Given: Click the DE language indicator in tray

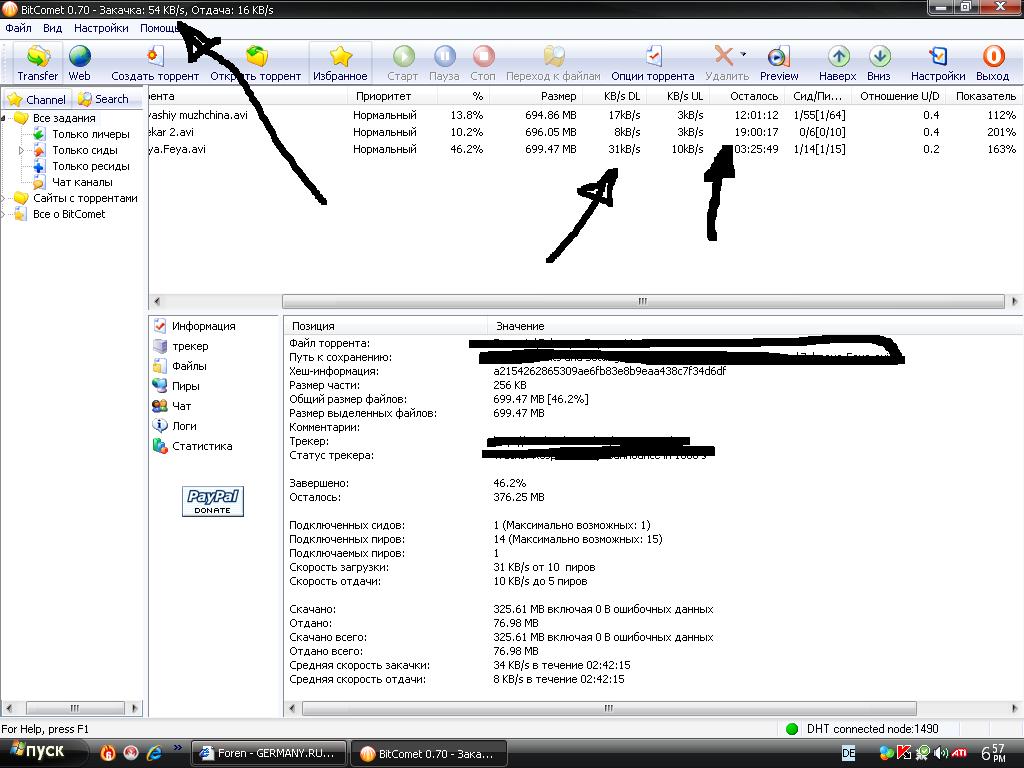Looking at the screenshot, I should coord(848,753).
